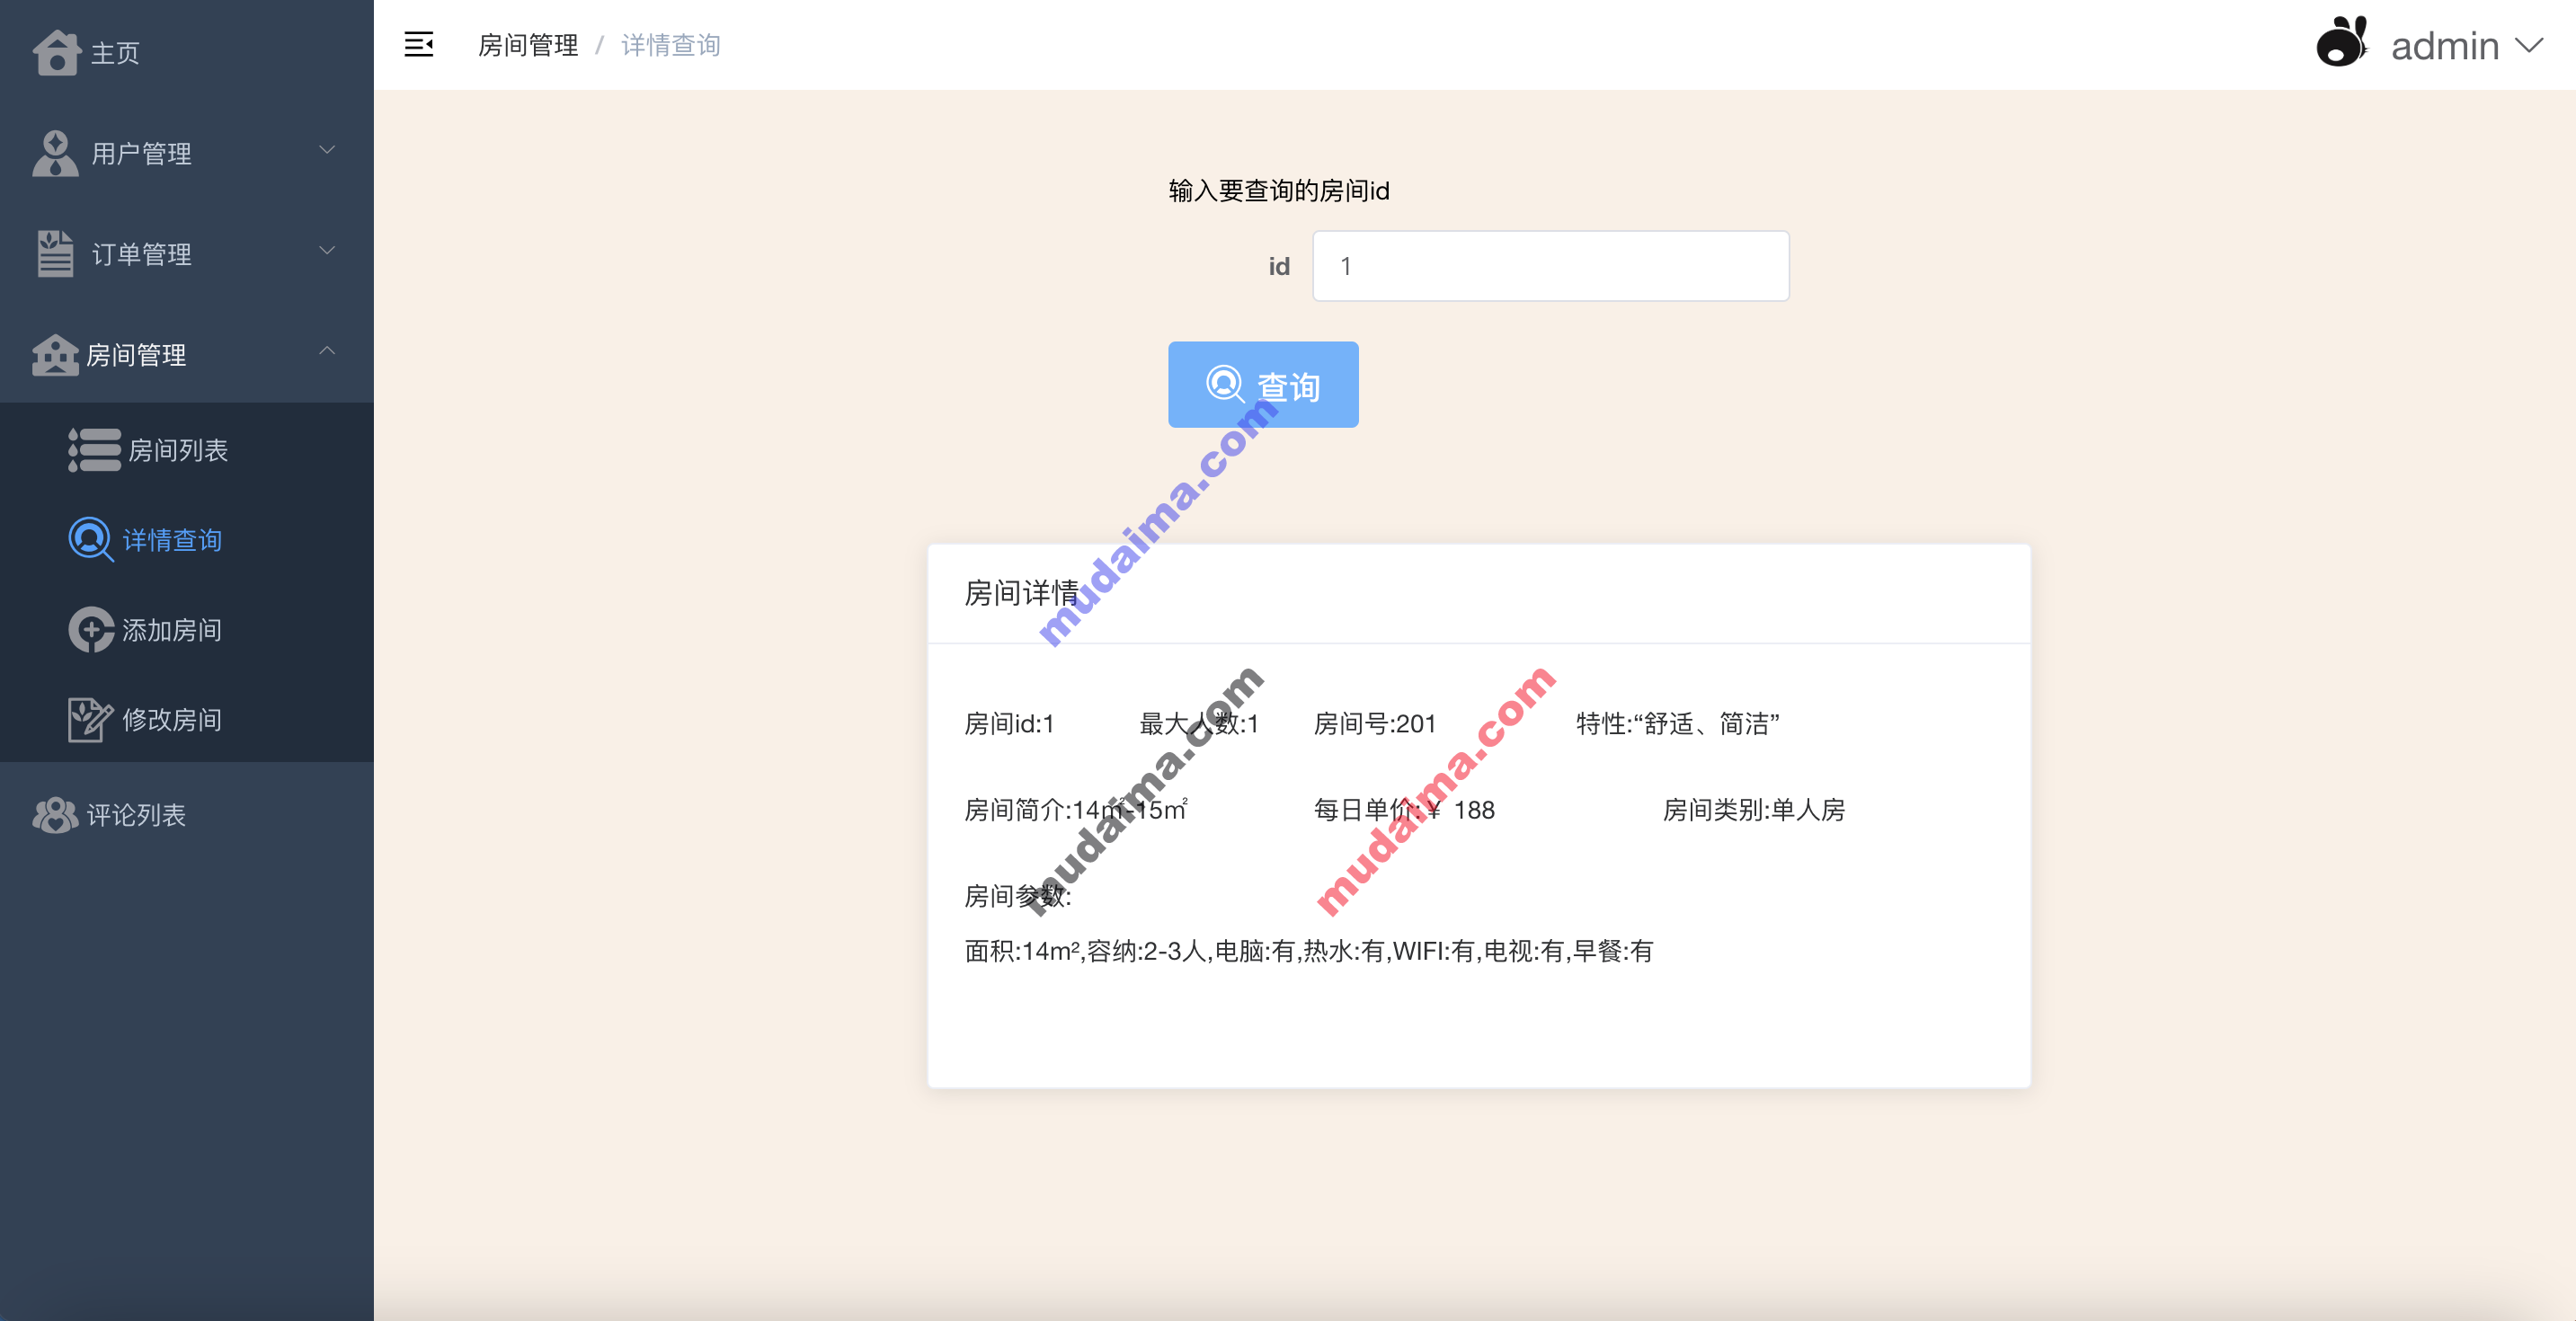Open 评论列表 menu item
2576x1321 pixels.
(187, 815)
